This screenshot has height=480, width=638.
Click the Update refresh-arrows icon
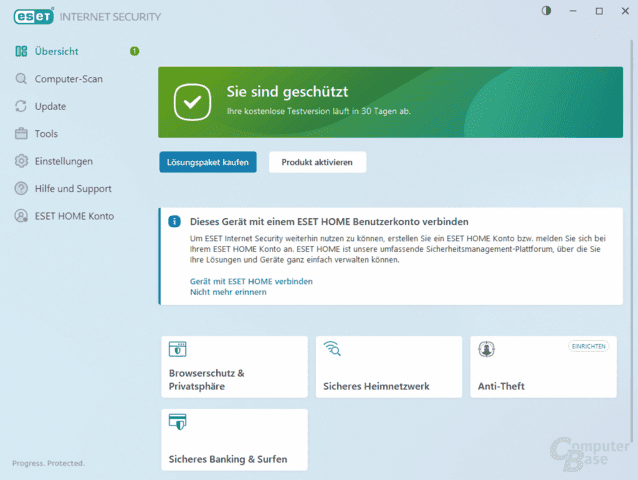point(21,106)
